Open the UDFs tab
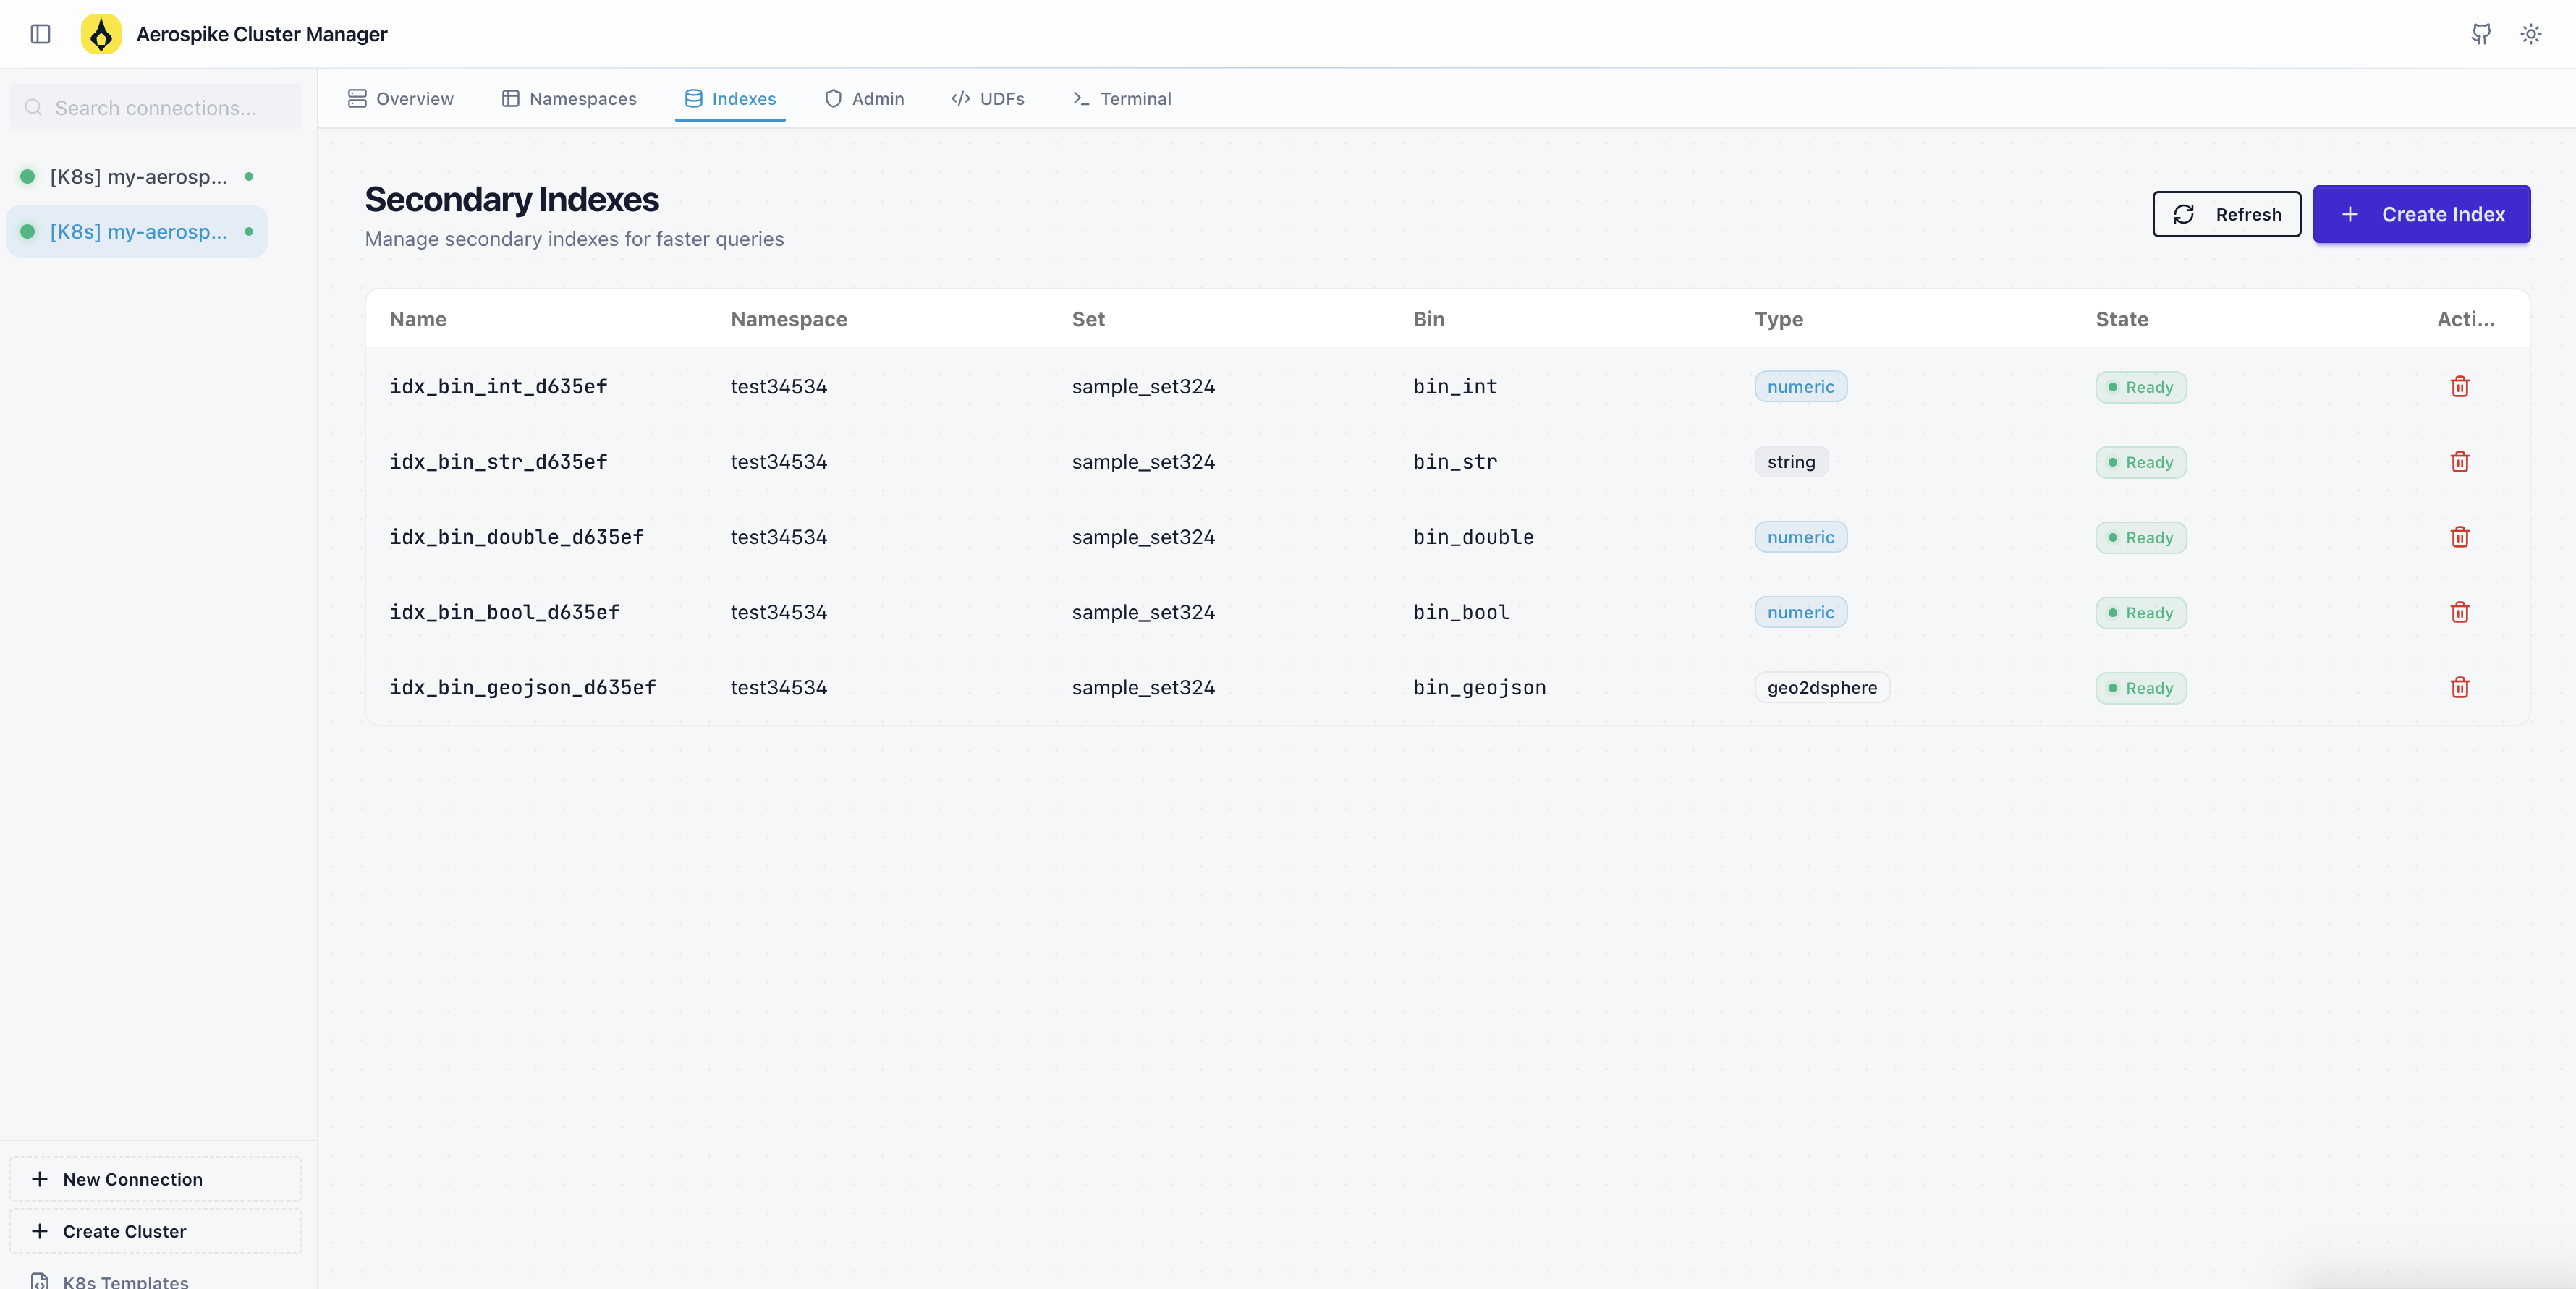Screen dimensions: 2576x1289 (x=988, y=98)
